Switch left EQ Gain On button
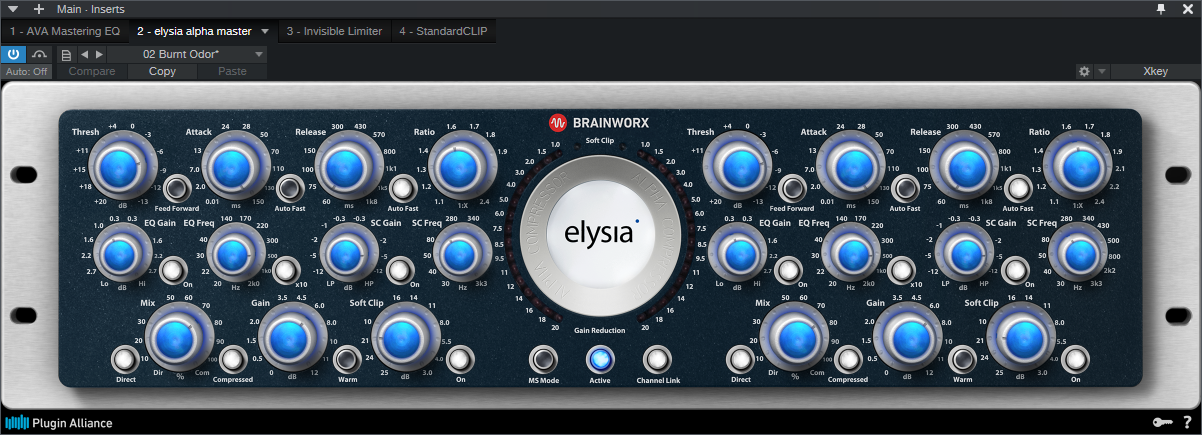1202x435 pixels. (x=173, y=270)
